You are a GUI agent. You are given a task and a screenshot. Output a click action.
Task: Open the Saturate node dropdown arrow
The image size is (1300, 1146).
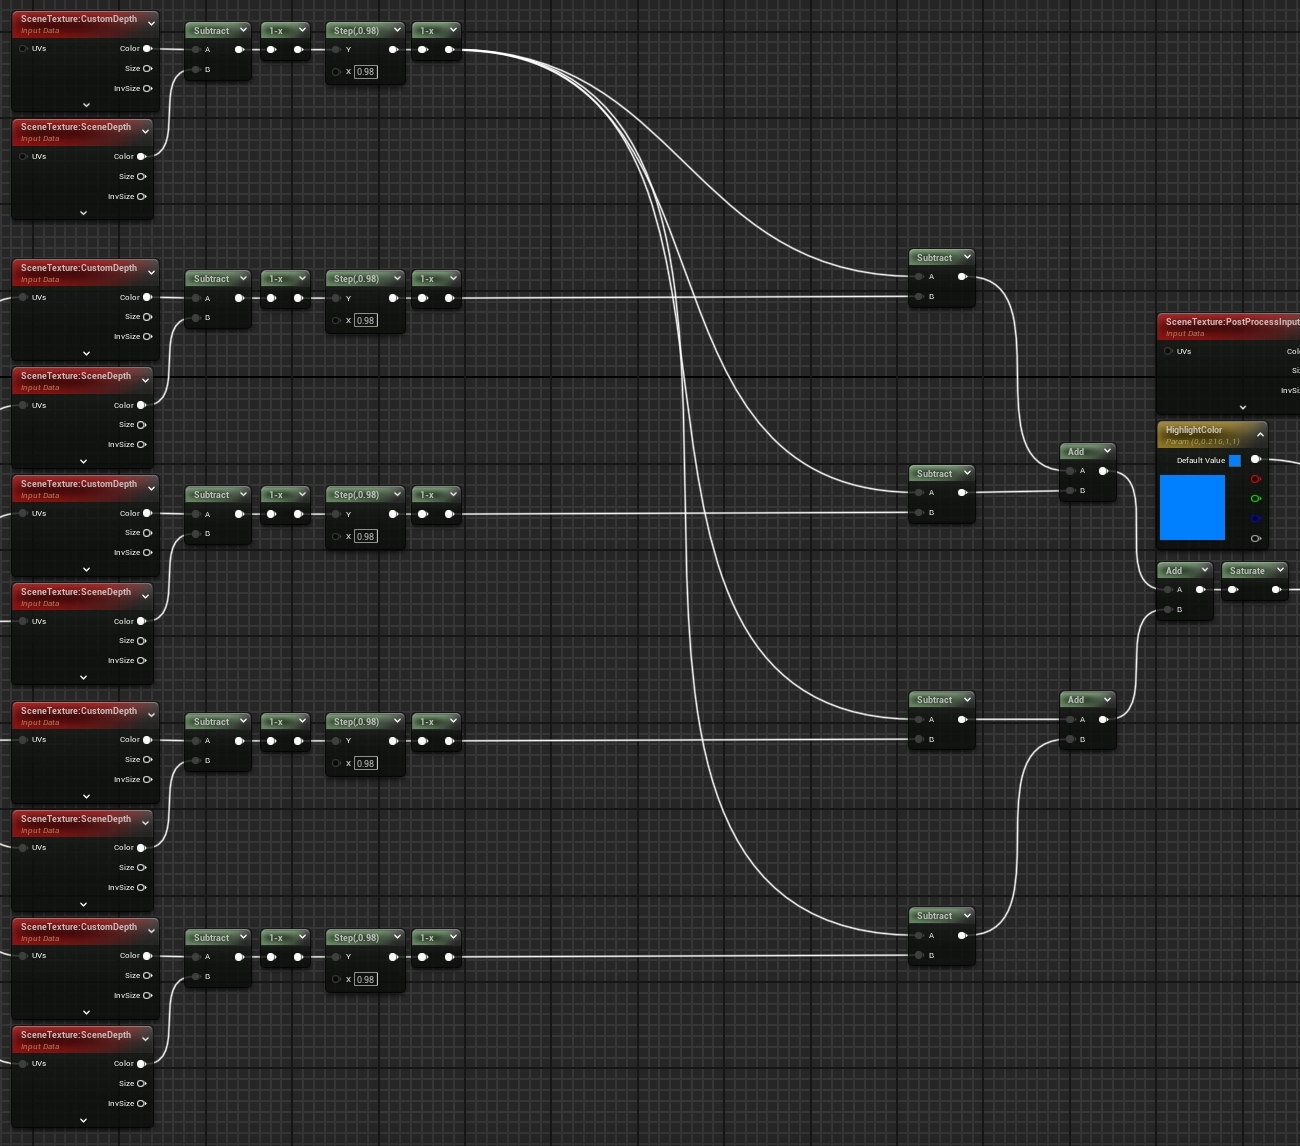(x=1279, y=570)
